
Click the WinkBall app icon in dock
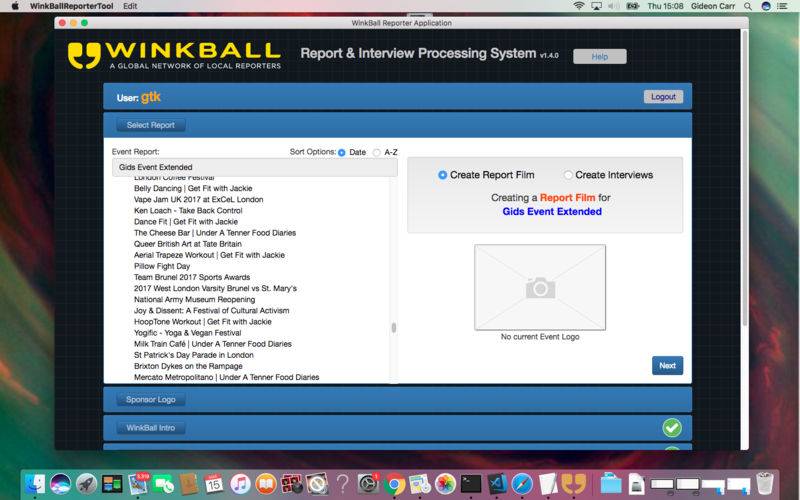[573, 484]
